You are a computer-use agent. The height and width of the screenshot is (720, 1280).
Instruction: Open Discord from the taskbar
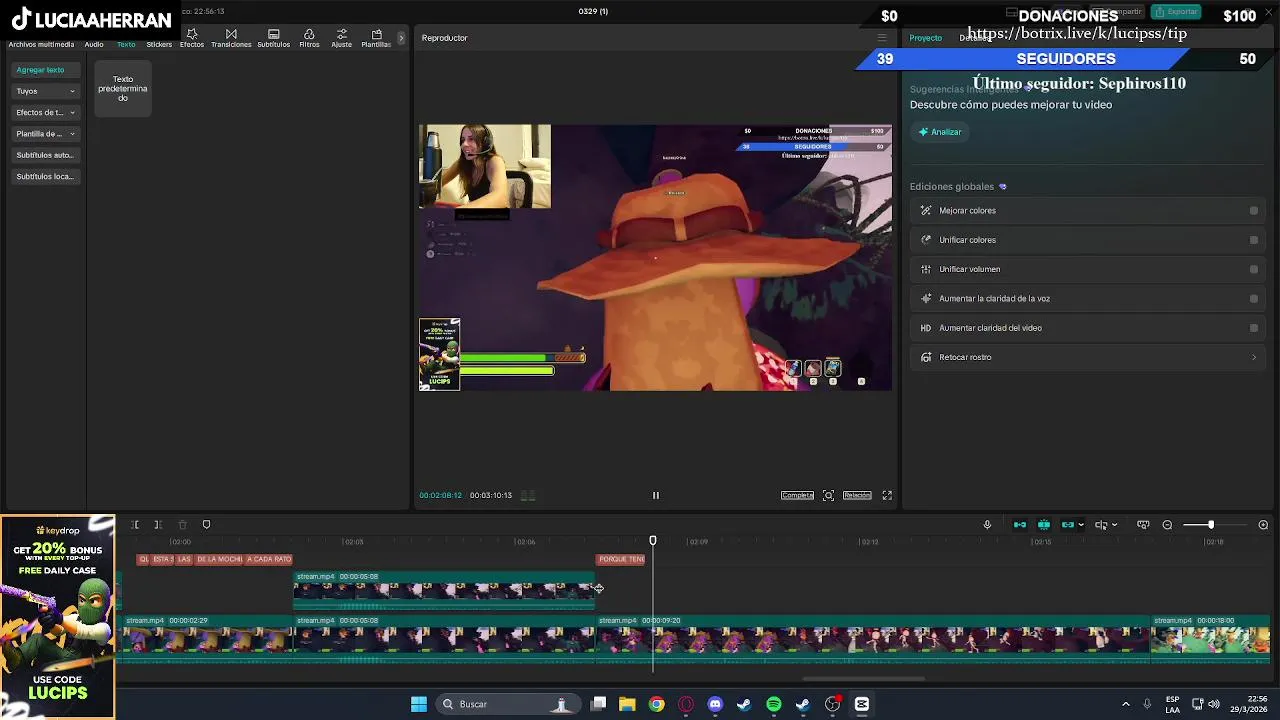pos(715,704)
